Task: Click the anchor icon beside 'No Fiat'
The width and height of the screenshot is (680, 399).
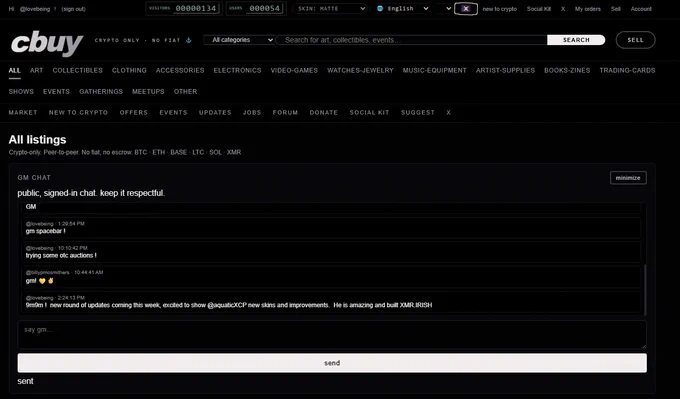Action: click(x=189, y=40)
